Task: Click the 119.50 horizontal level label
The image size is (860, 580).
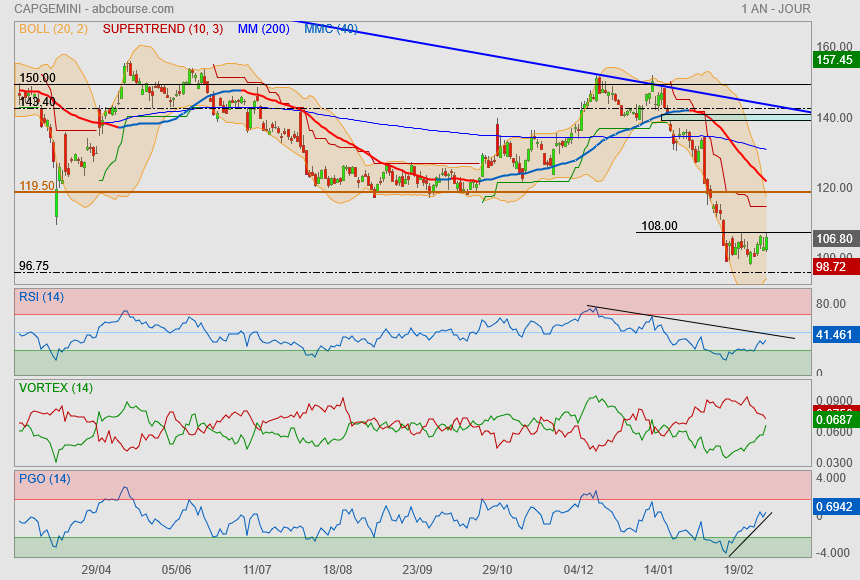Action: click(37, 186)
